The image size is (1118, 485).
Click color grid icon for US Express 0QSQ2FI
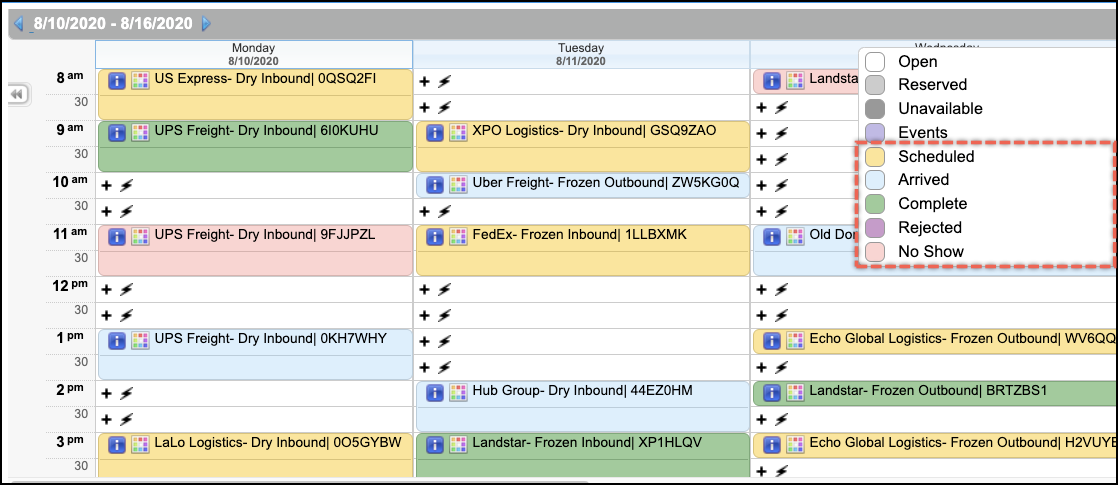(140, 81)
